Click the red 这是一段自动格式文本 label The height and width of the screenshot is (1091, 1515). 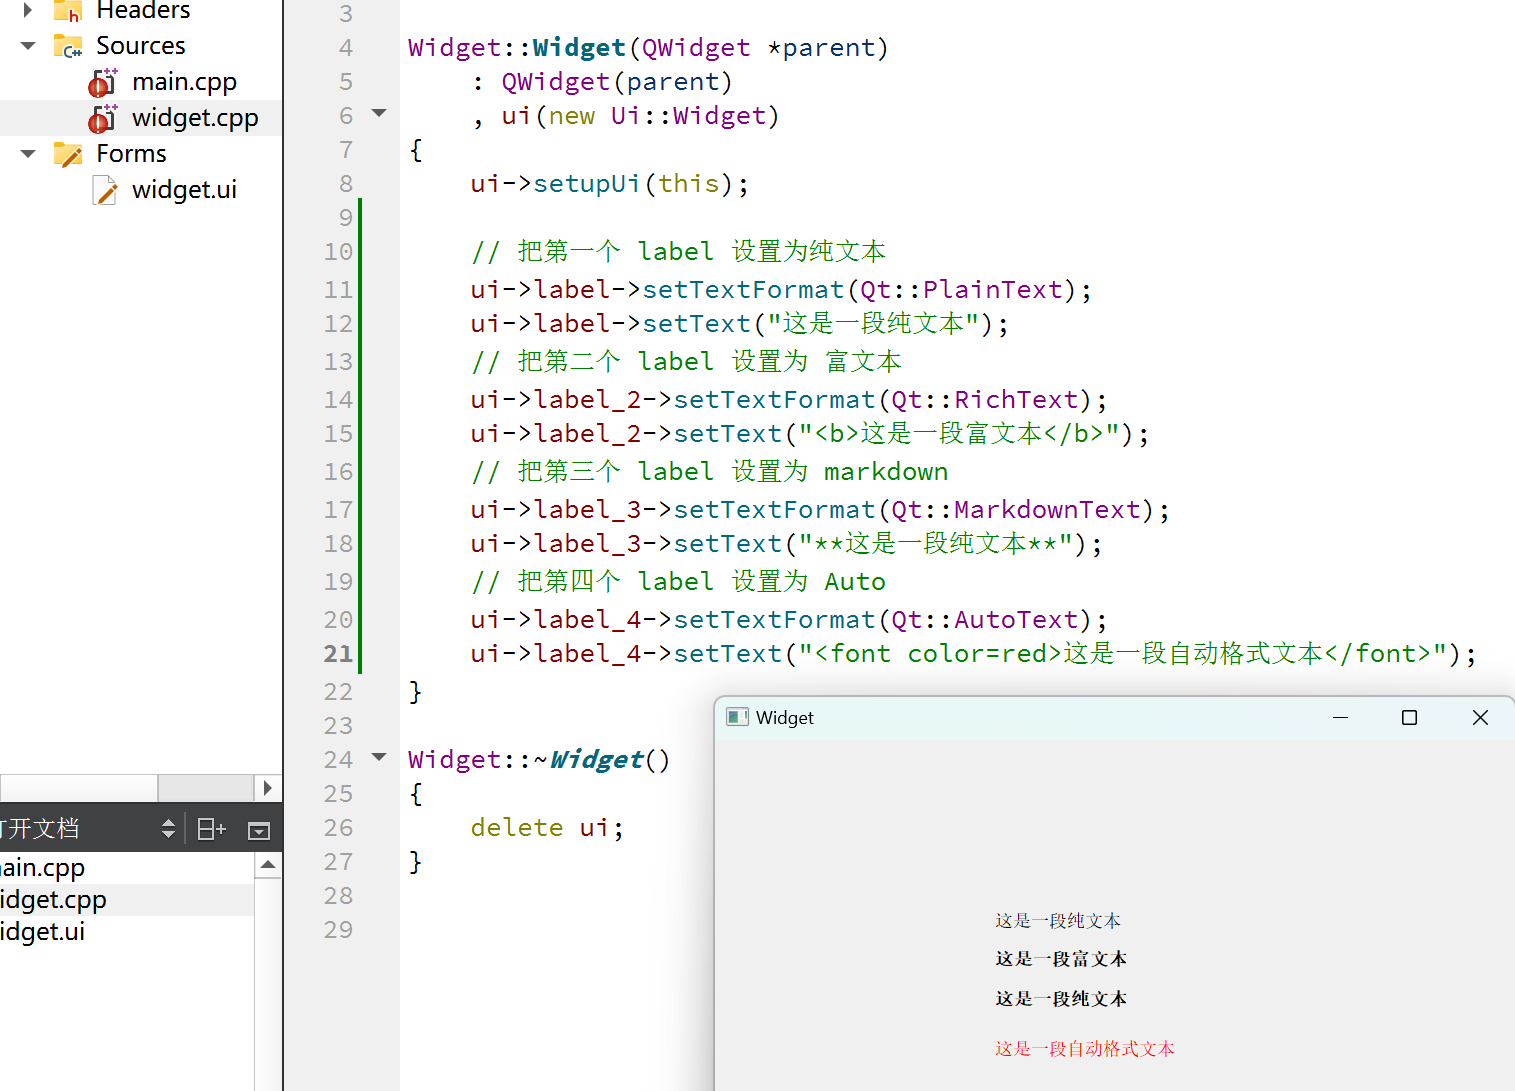tap(1085, 1049)
